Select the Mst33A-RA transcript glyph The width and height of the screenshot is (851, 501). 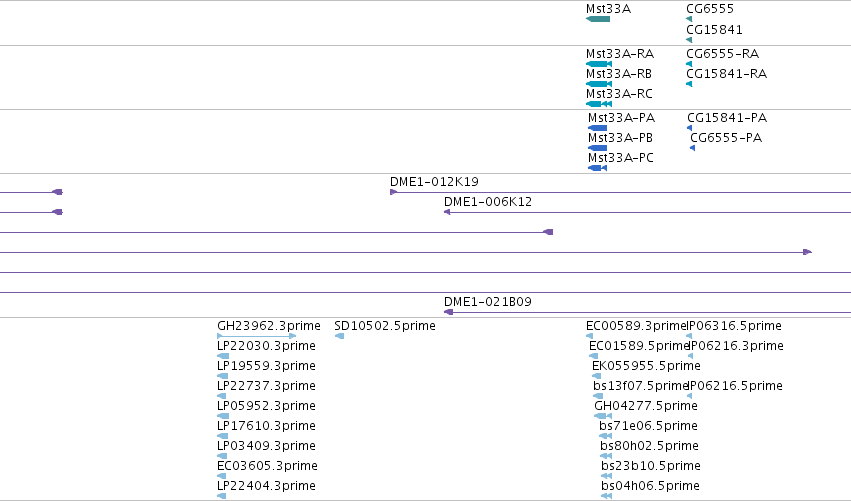click(x=599, y=64)
